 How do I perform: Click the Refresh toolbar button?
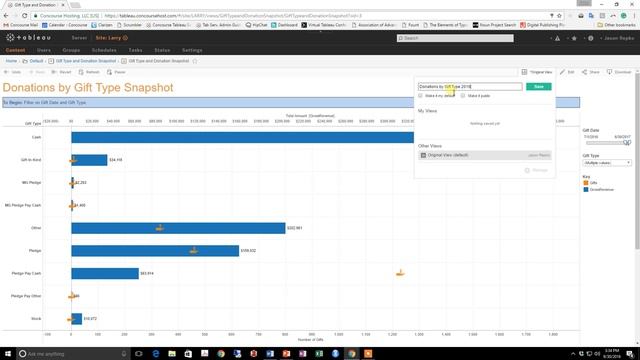(x=89, y=72)
